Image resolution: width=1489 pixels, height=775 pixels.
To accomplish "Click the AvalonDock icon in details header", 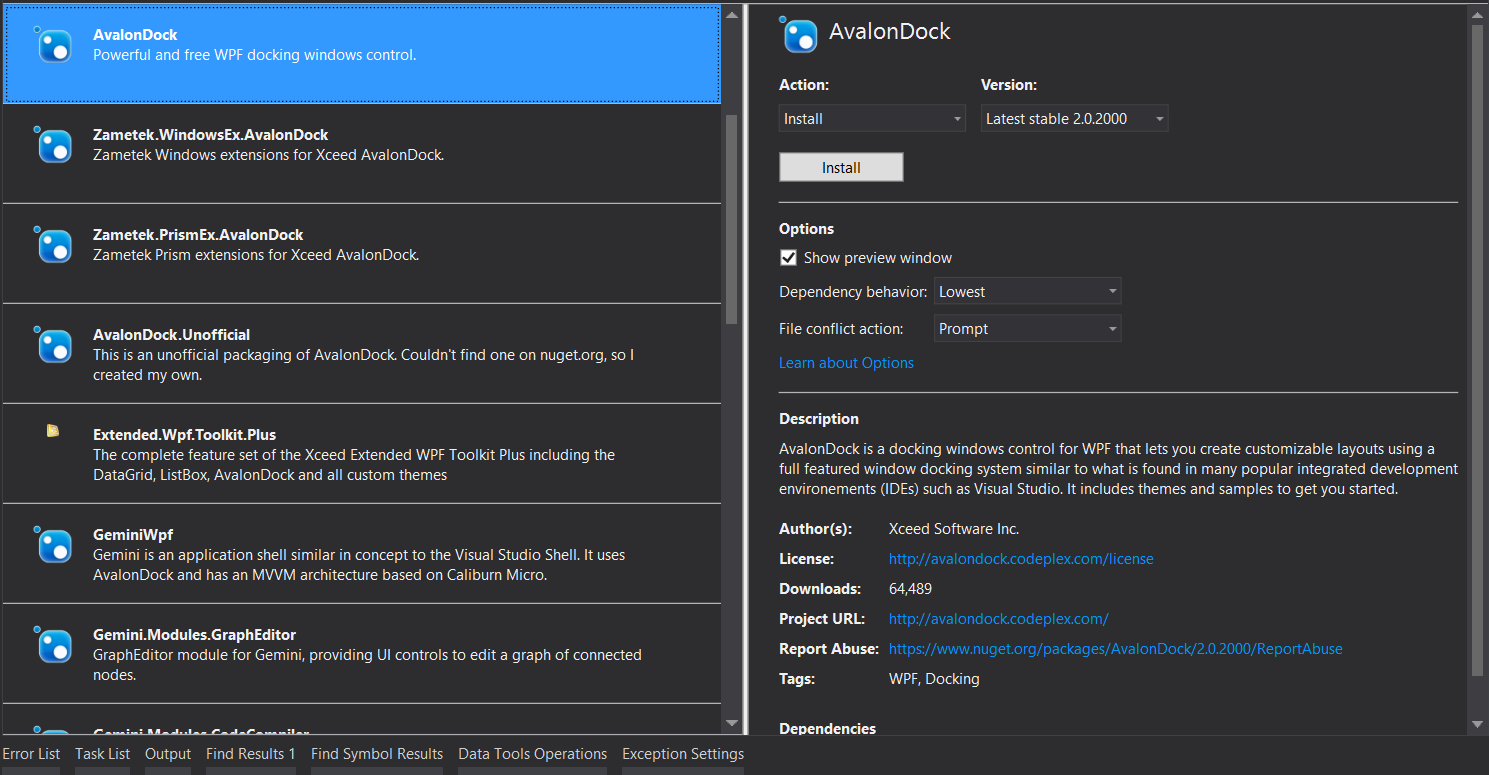I will pyautogui.click(x=799, y=35).
